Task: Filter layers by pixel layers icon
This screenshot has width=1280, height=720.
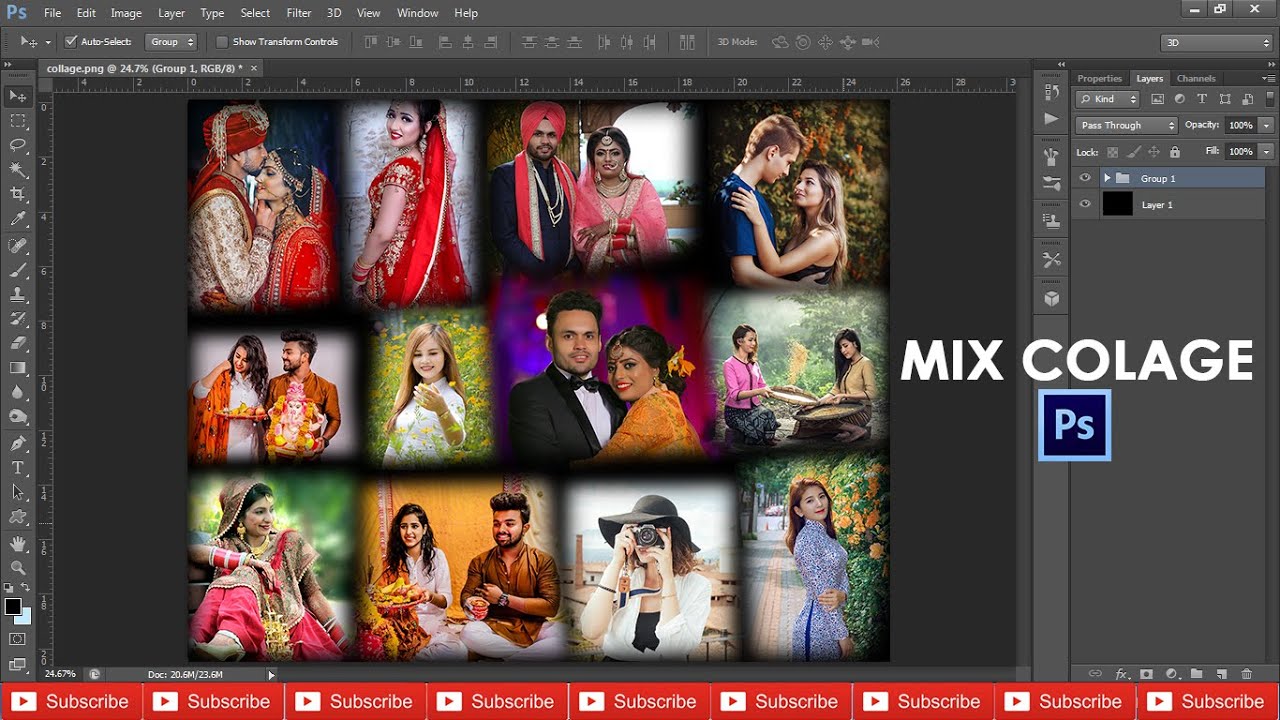Action: 1158,99
